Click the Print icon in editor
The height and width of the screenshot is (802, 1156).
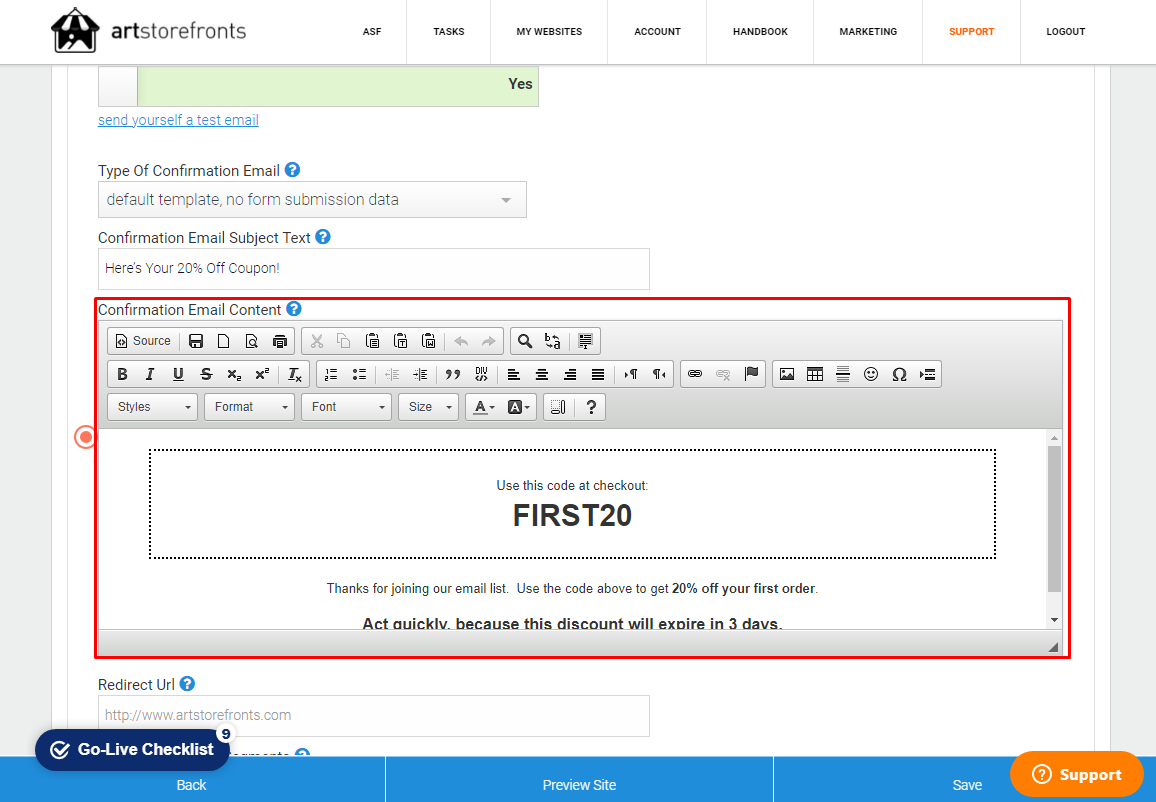[279, 341]
